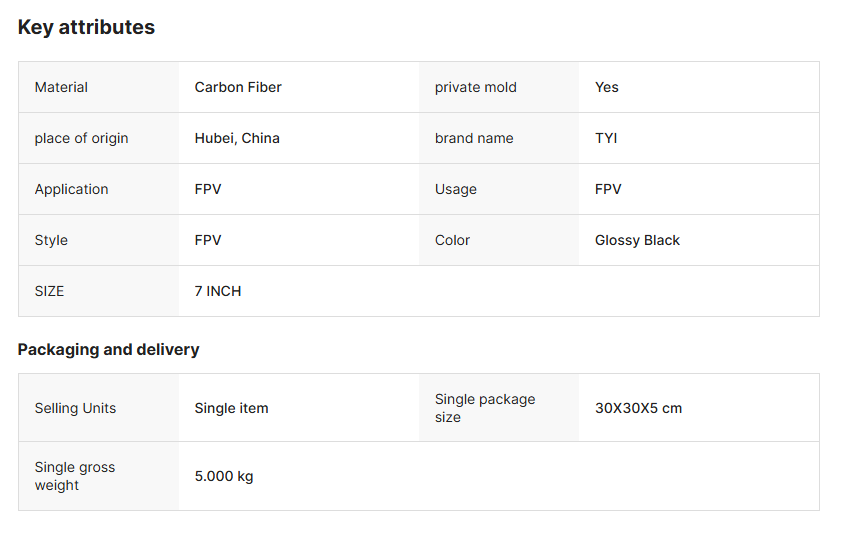Select the place of origin label
Screen dimensions: 848x533
(81, 138)
